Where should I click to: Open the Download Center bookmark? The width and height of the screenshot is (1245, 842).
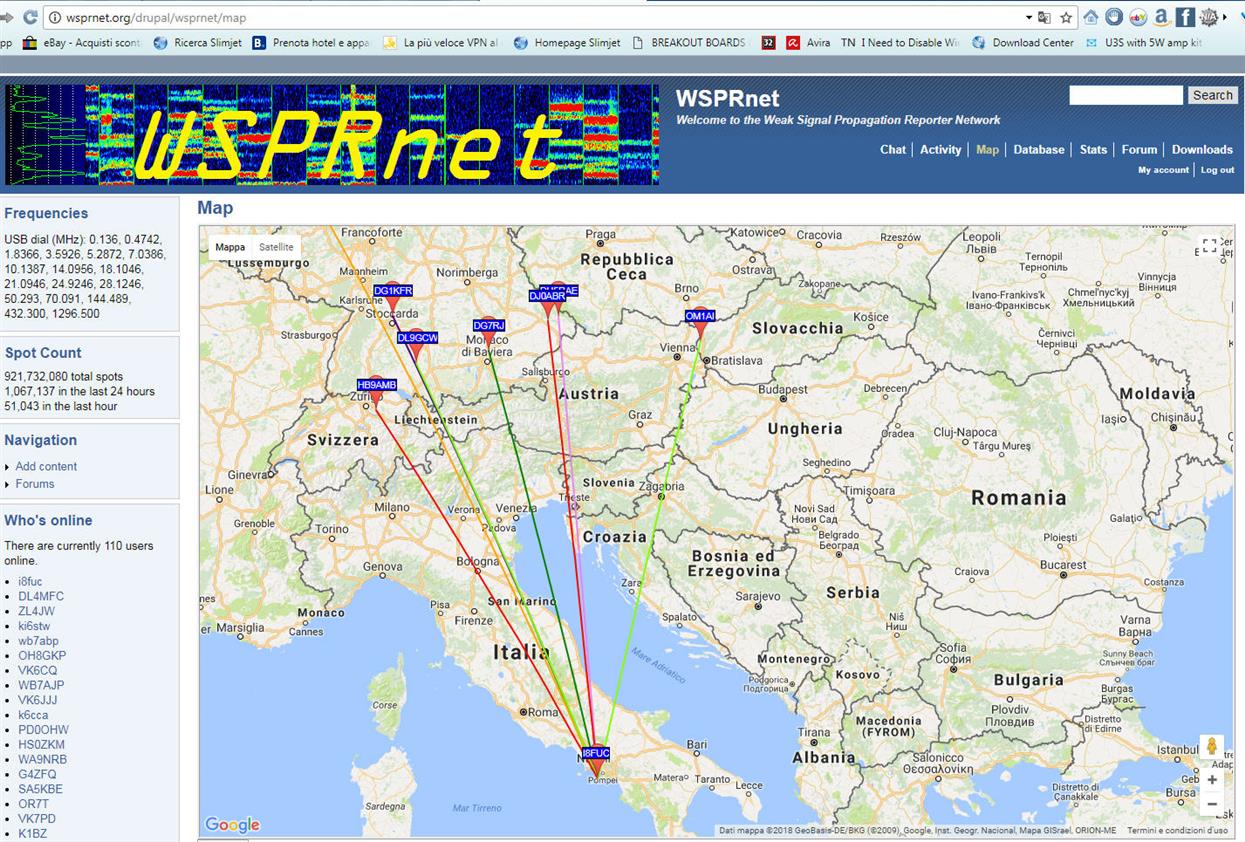(x=1023, y=43)
